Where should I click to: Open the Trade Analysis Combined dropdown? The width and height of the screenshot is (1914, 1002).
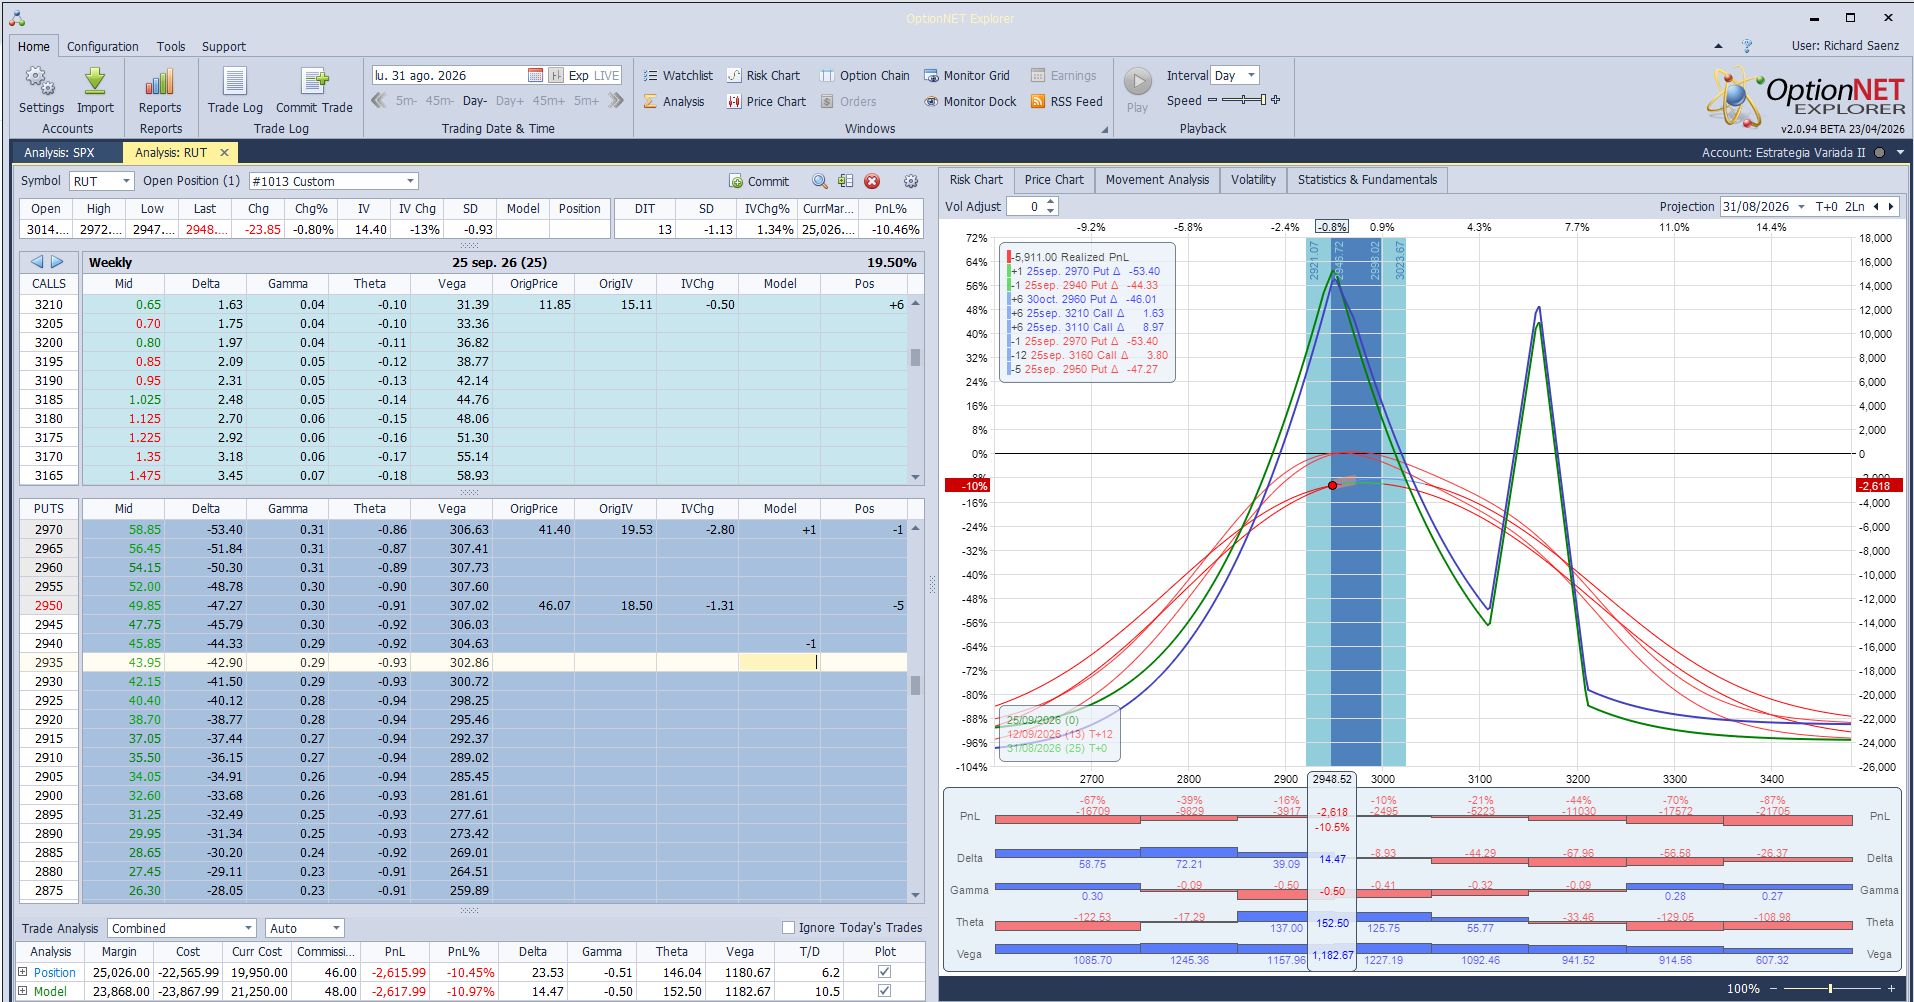tap(182, 928)
